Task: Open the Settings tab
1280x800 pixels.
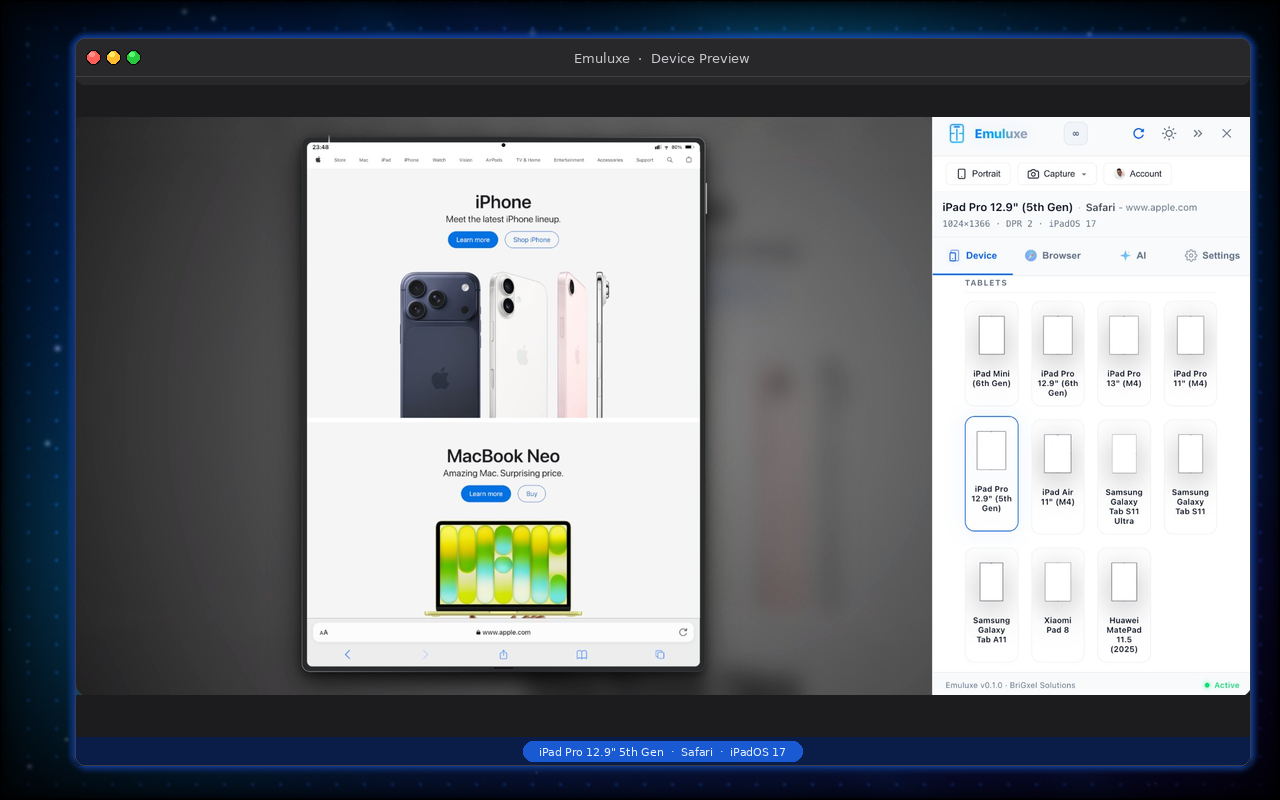Action: pos(1211,256)
